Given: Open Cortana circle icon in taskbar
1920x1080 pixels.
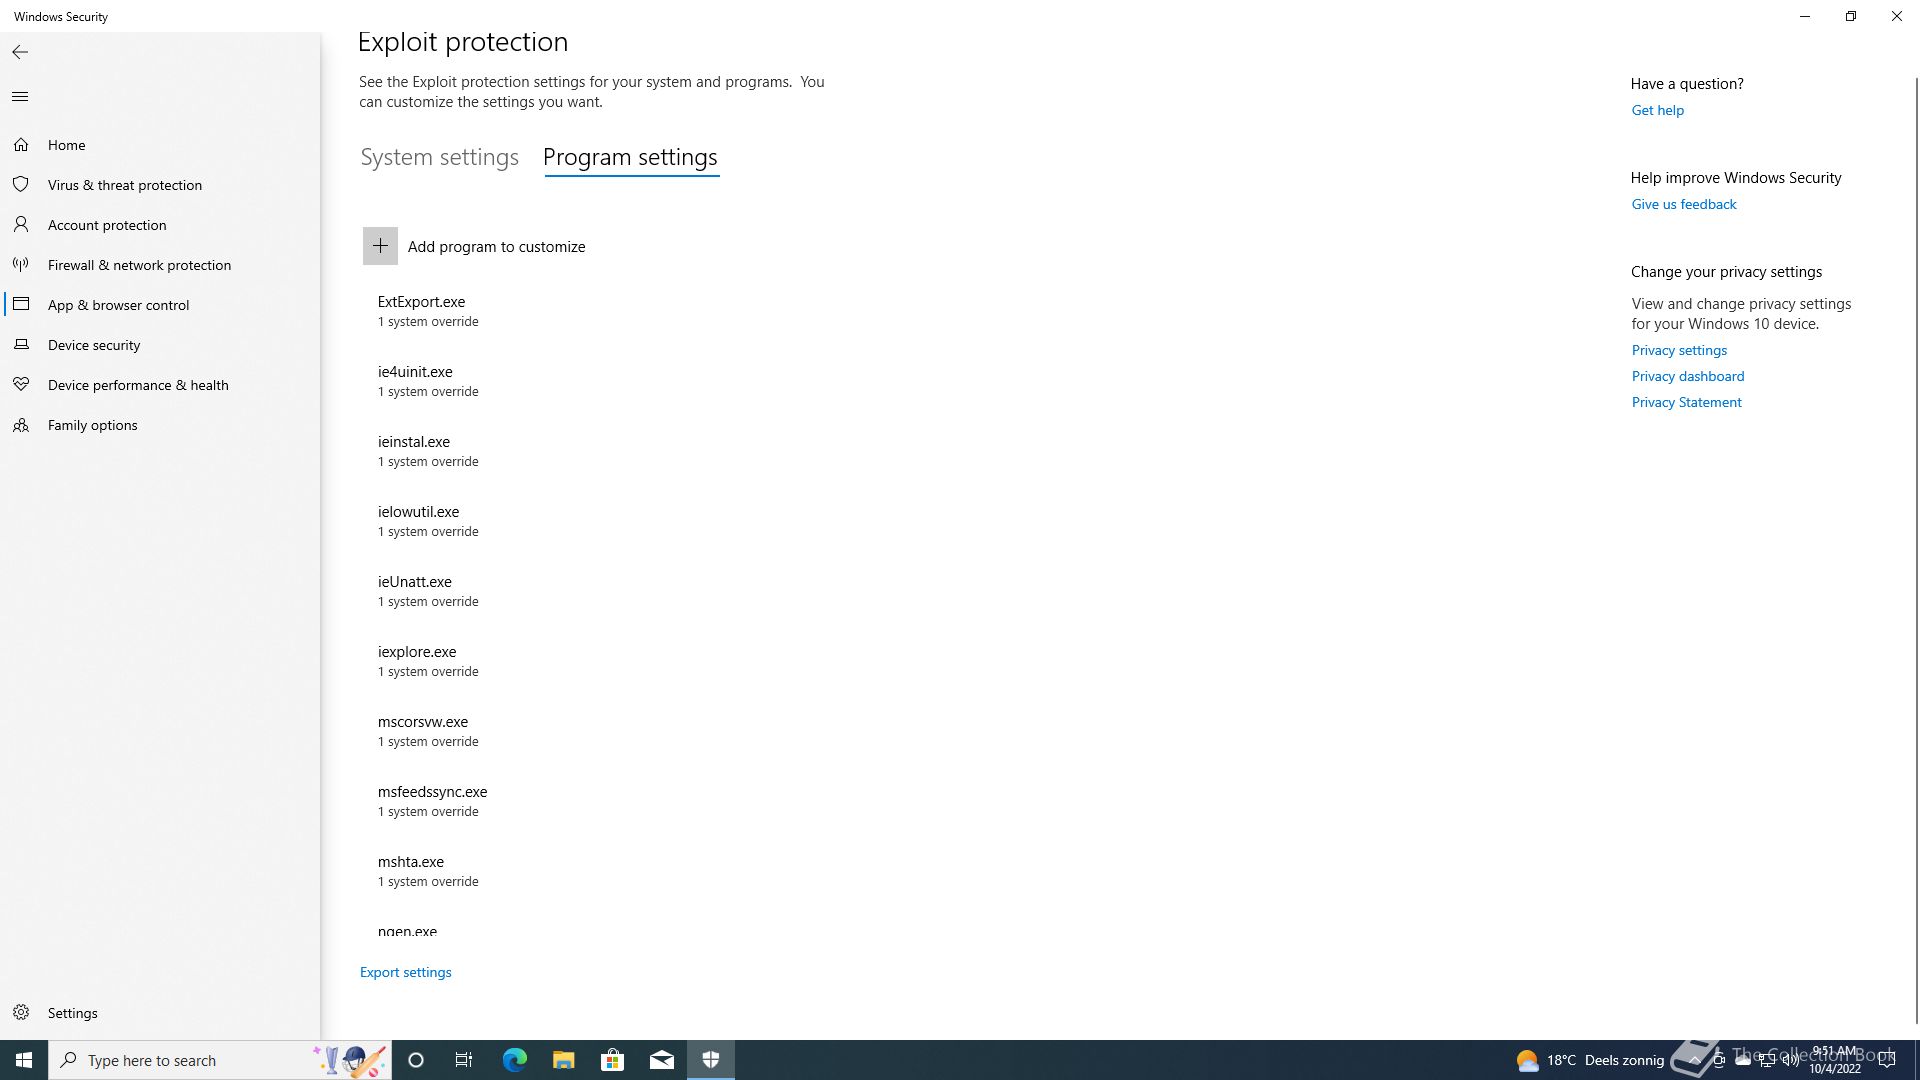Looking at the screenshot, I should pyautogui.click(x=416, y=1060).
